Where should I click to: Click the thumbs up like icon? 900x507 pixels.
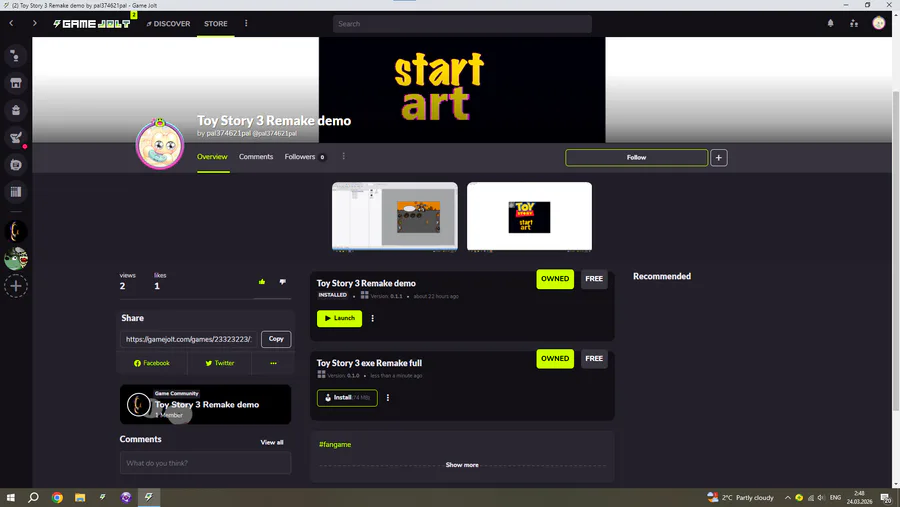click(x=262, y=282)
